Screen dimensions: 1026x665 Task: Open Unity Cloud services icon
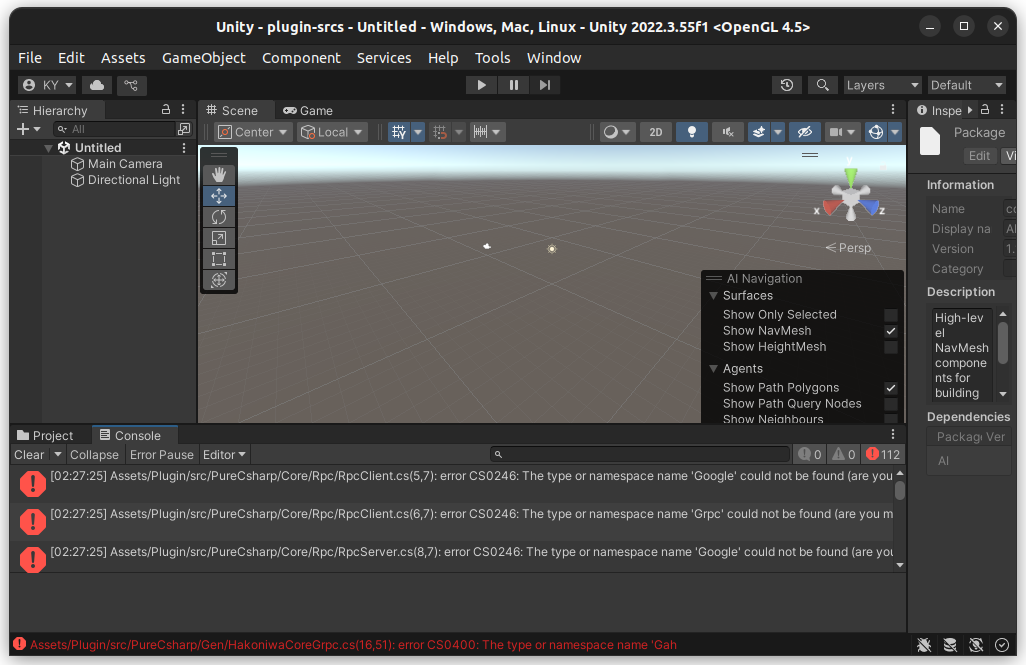pyautogui.click(x=97, y=85)
